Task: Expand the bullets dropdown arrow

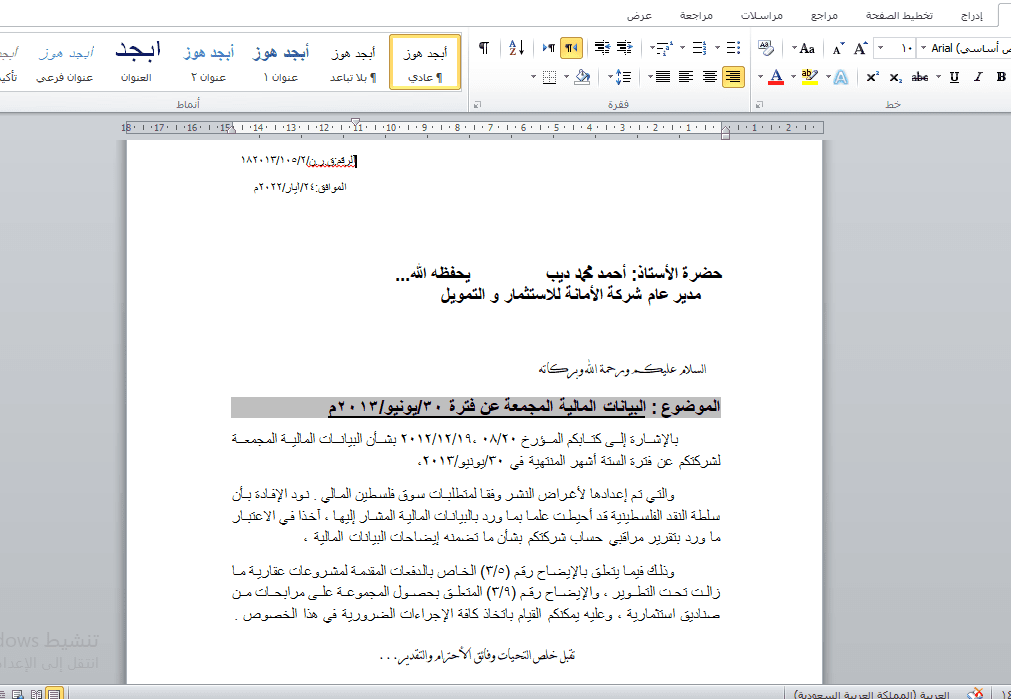Action: tap(718, 48)
